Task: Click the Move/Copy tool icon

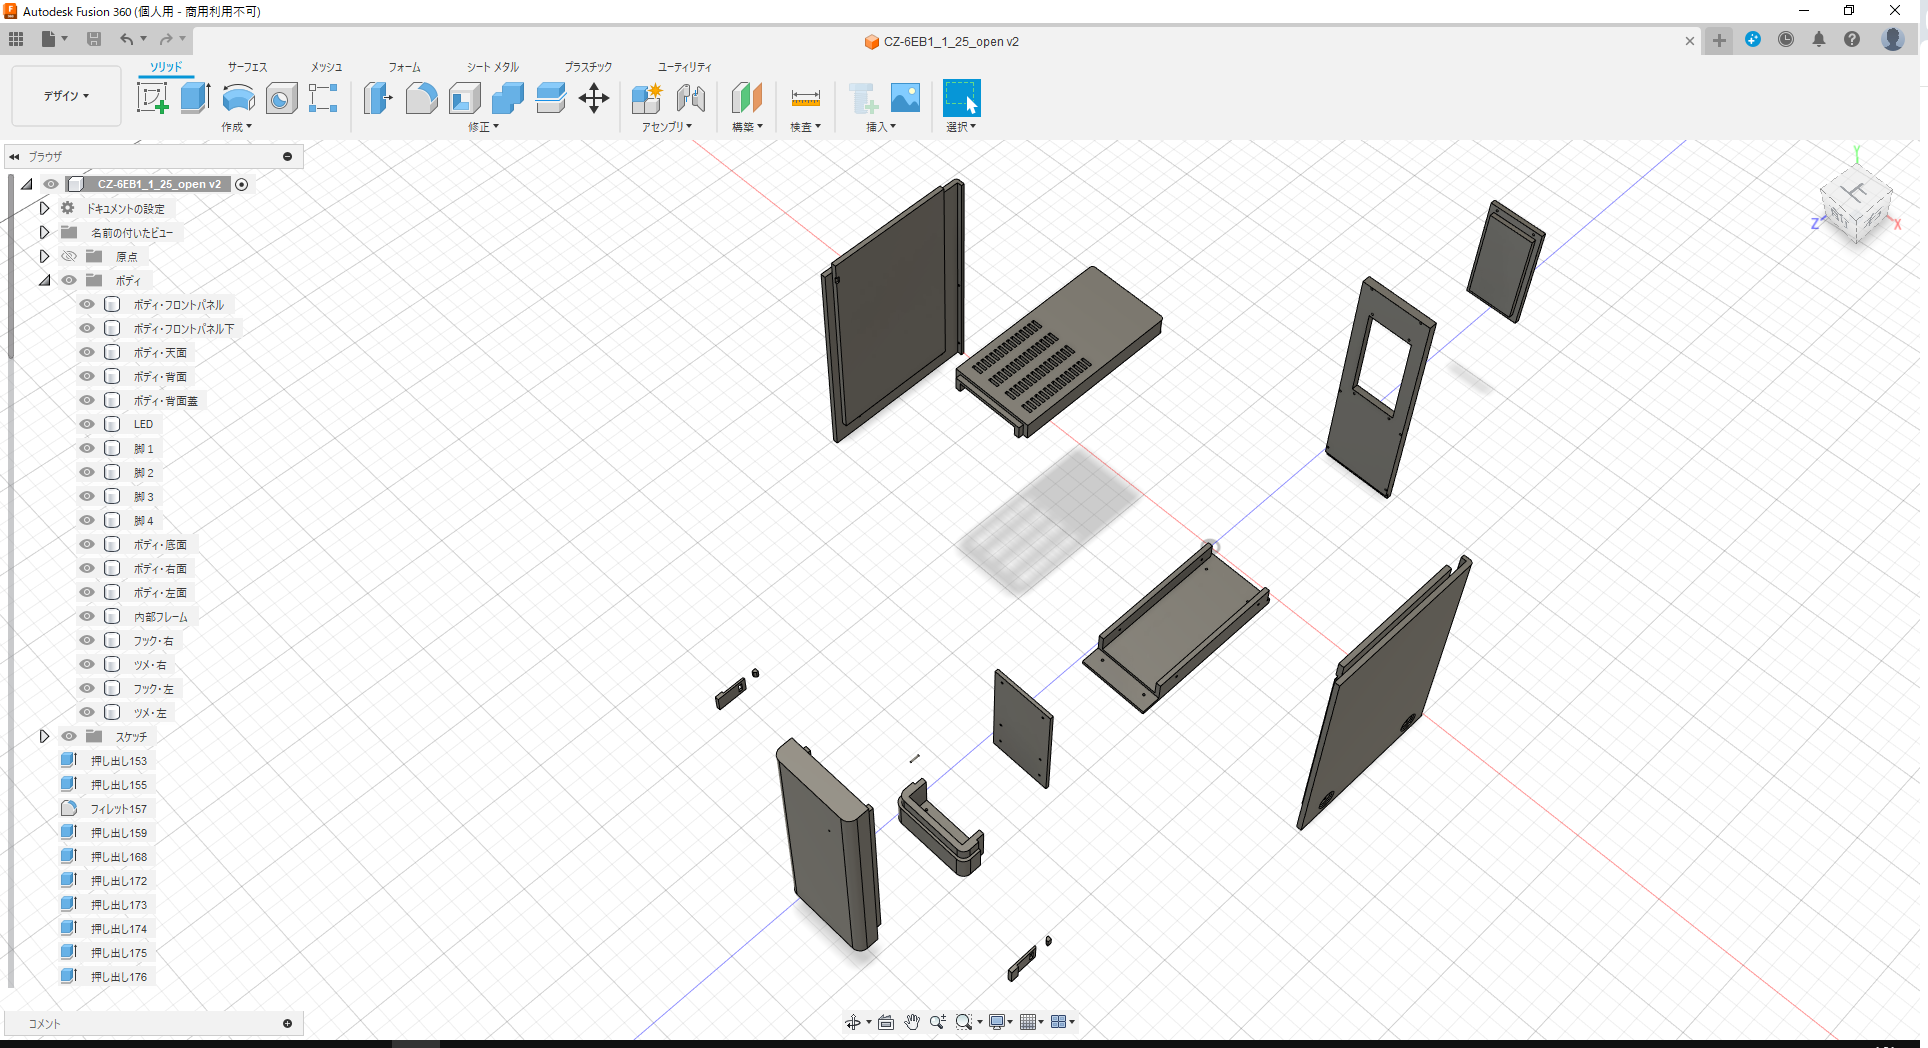Action: (594, 97)
